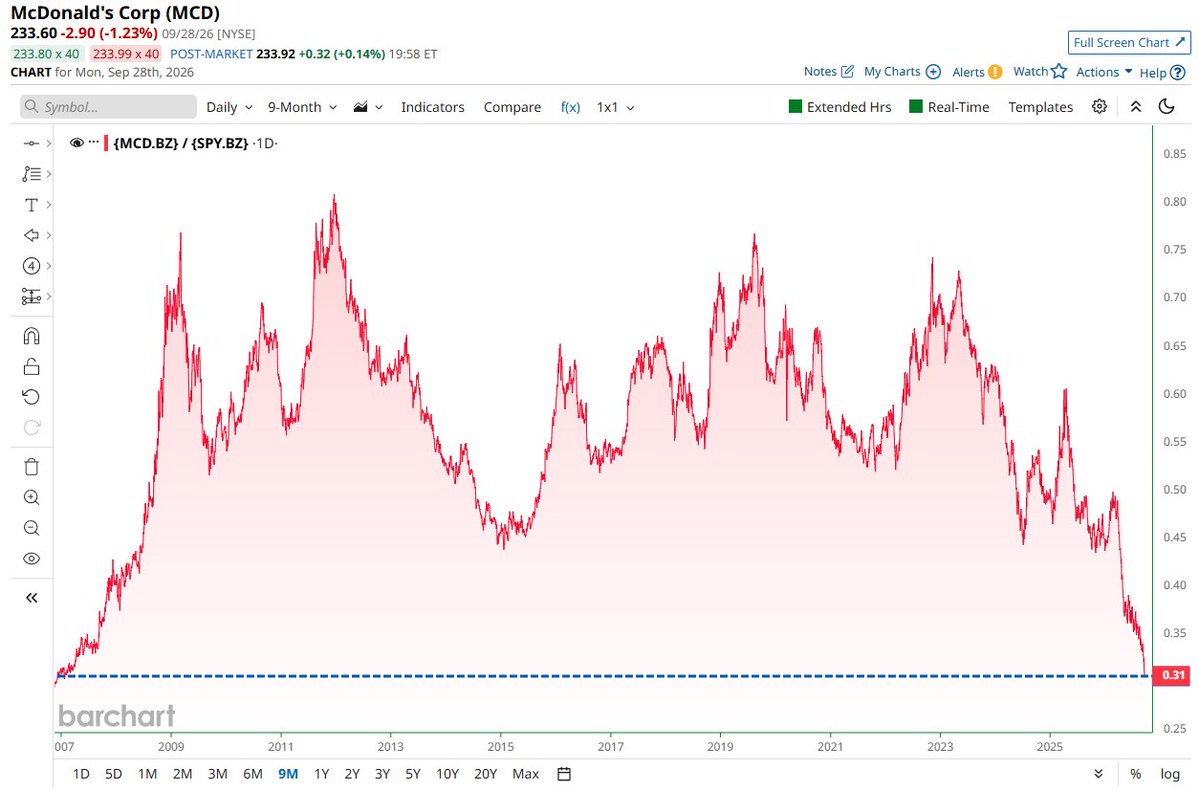1199x790 pixels.
Task: Select the measurement/projection tool
Action: (31, 297)
